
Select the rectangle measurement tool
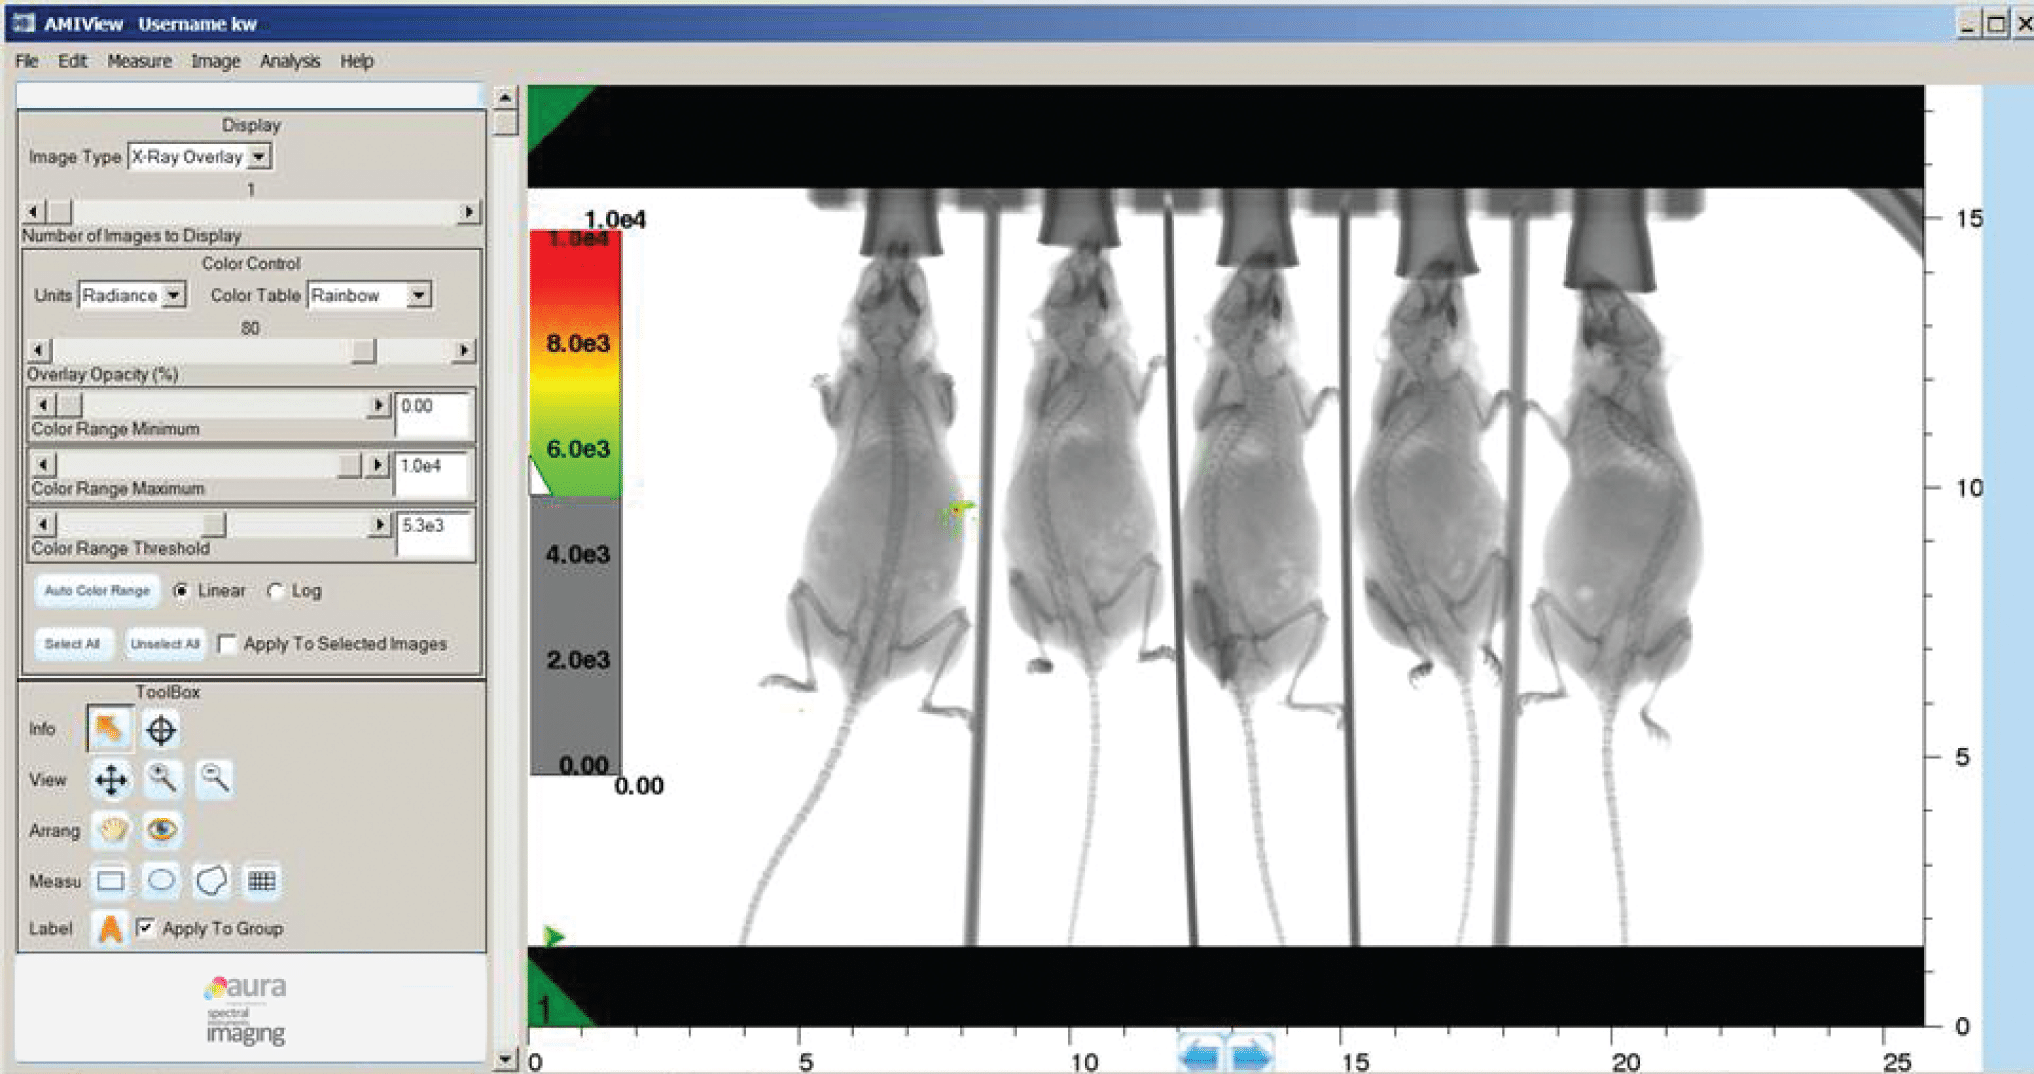click(x=110, y=880)
